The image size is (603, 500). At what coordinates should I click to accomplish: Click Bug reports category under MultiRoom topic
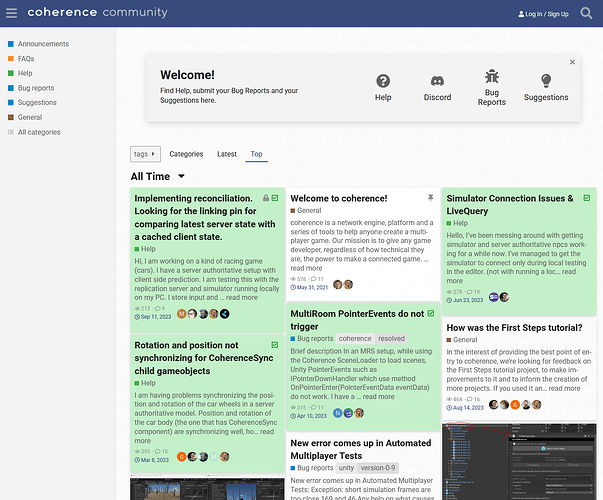(x=312, y=338)
